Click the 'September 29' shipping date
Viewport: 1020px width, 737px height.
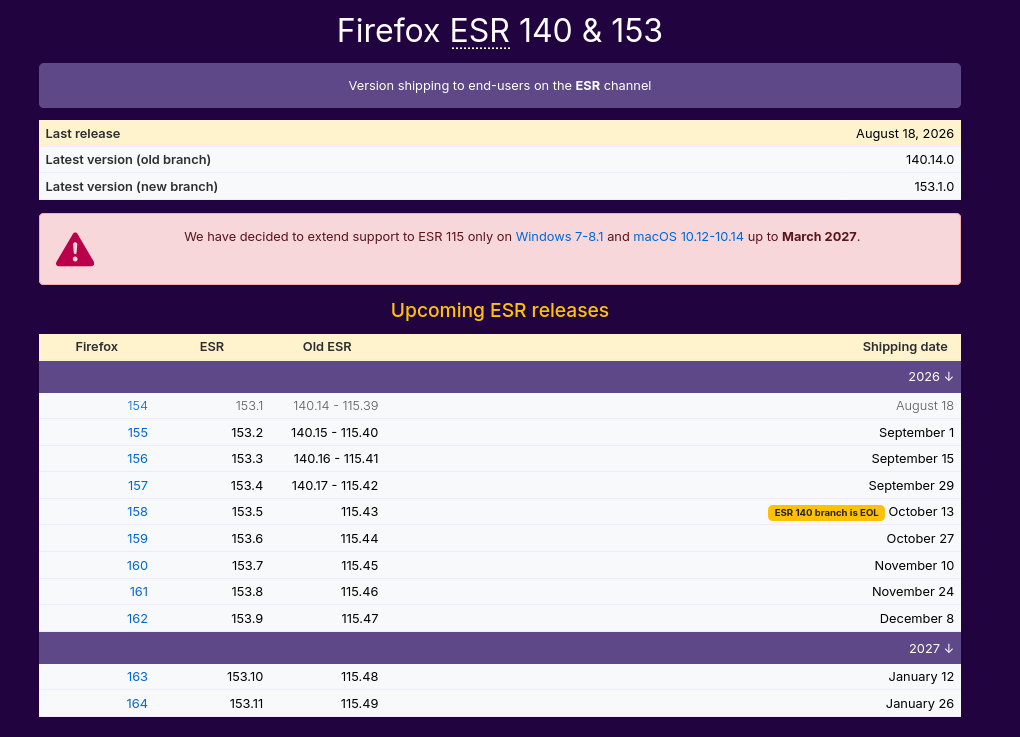point(911,486)
